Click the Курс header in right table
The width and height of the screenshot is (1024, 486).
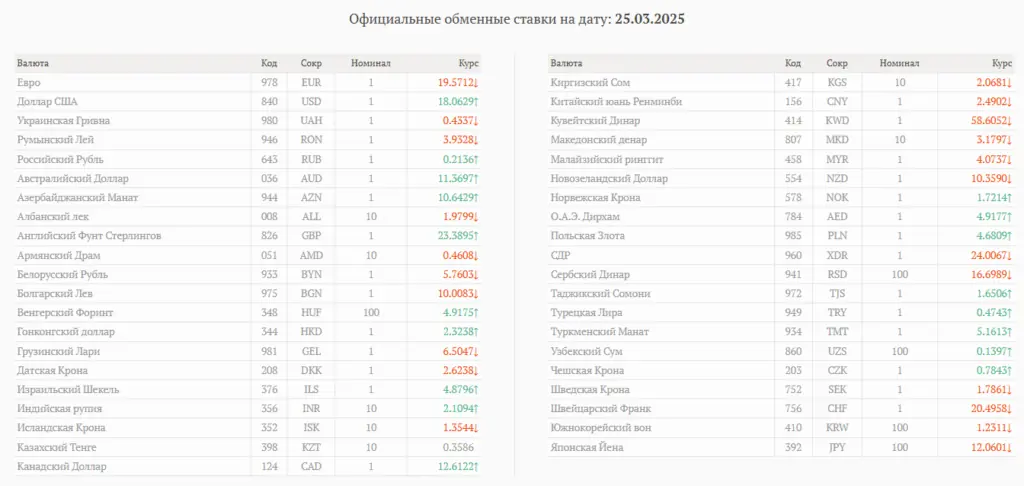[x=1002, y=63]
